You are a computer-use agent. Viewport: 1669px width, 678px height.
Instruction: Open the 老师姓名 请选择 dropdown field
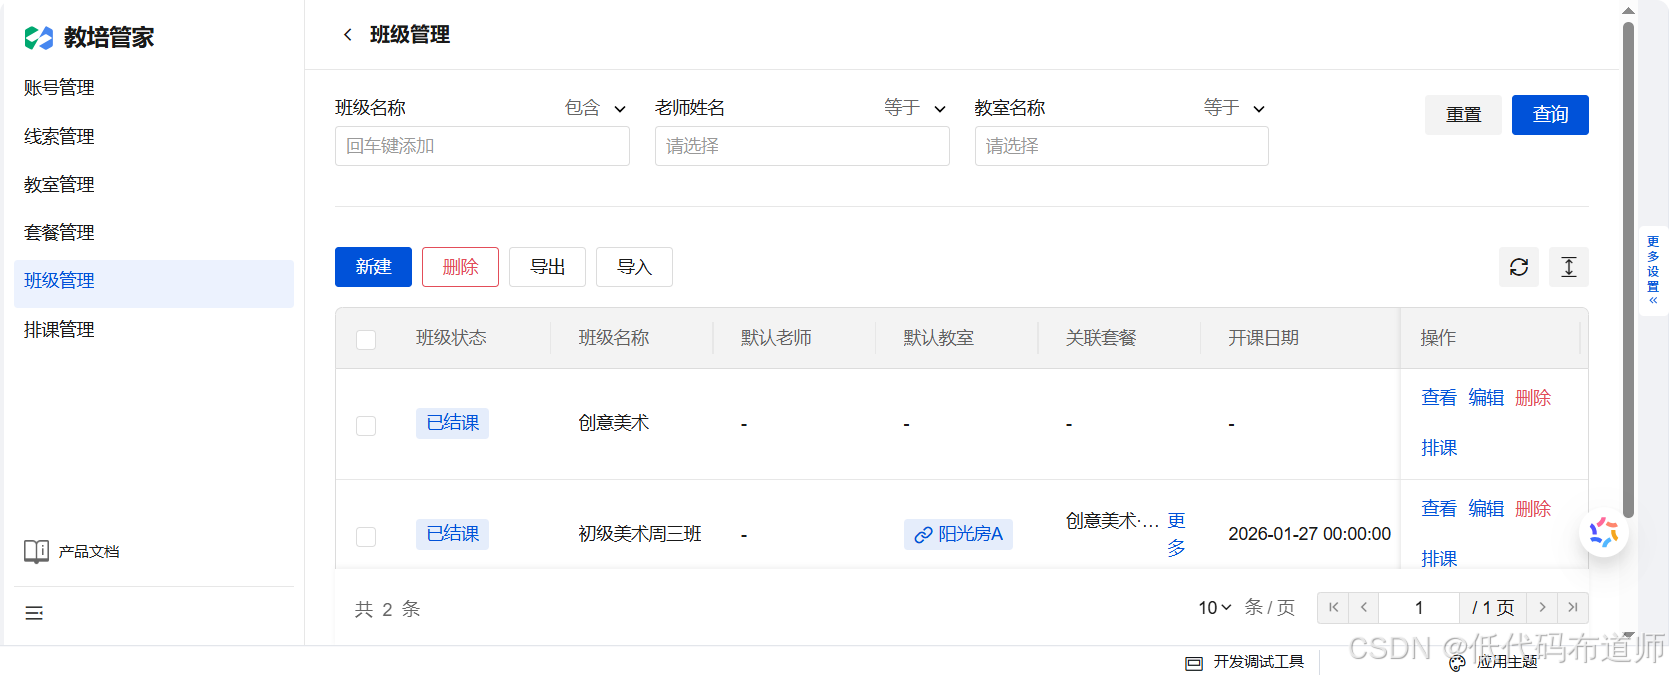tap(802, 146)
